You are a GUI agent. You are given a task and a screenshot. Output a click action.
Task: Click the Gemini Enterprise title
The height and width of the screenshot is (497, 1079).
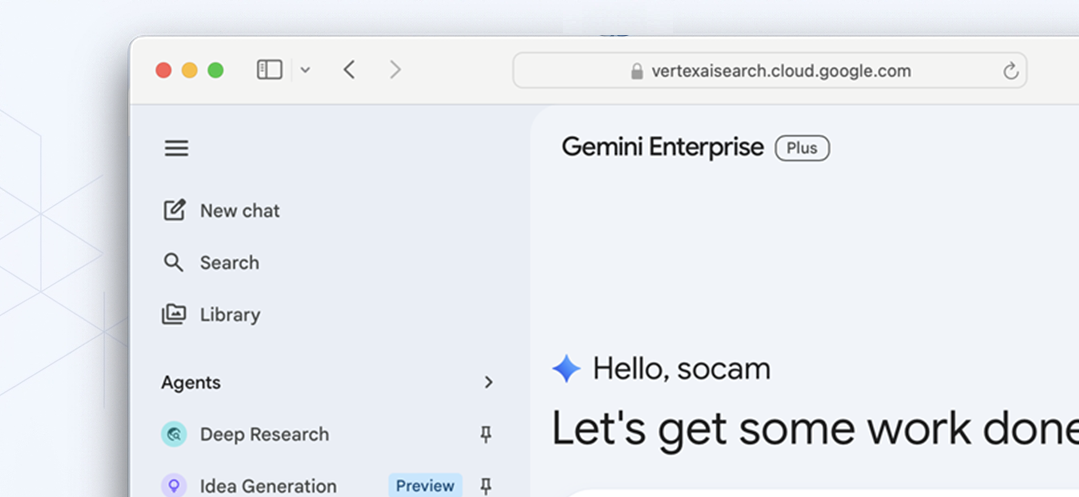point(663,147)
